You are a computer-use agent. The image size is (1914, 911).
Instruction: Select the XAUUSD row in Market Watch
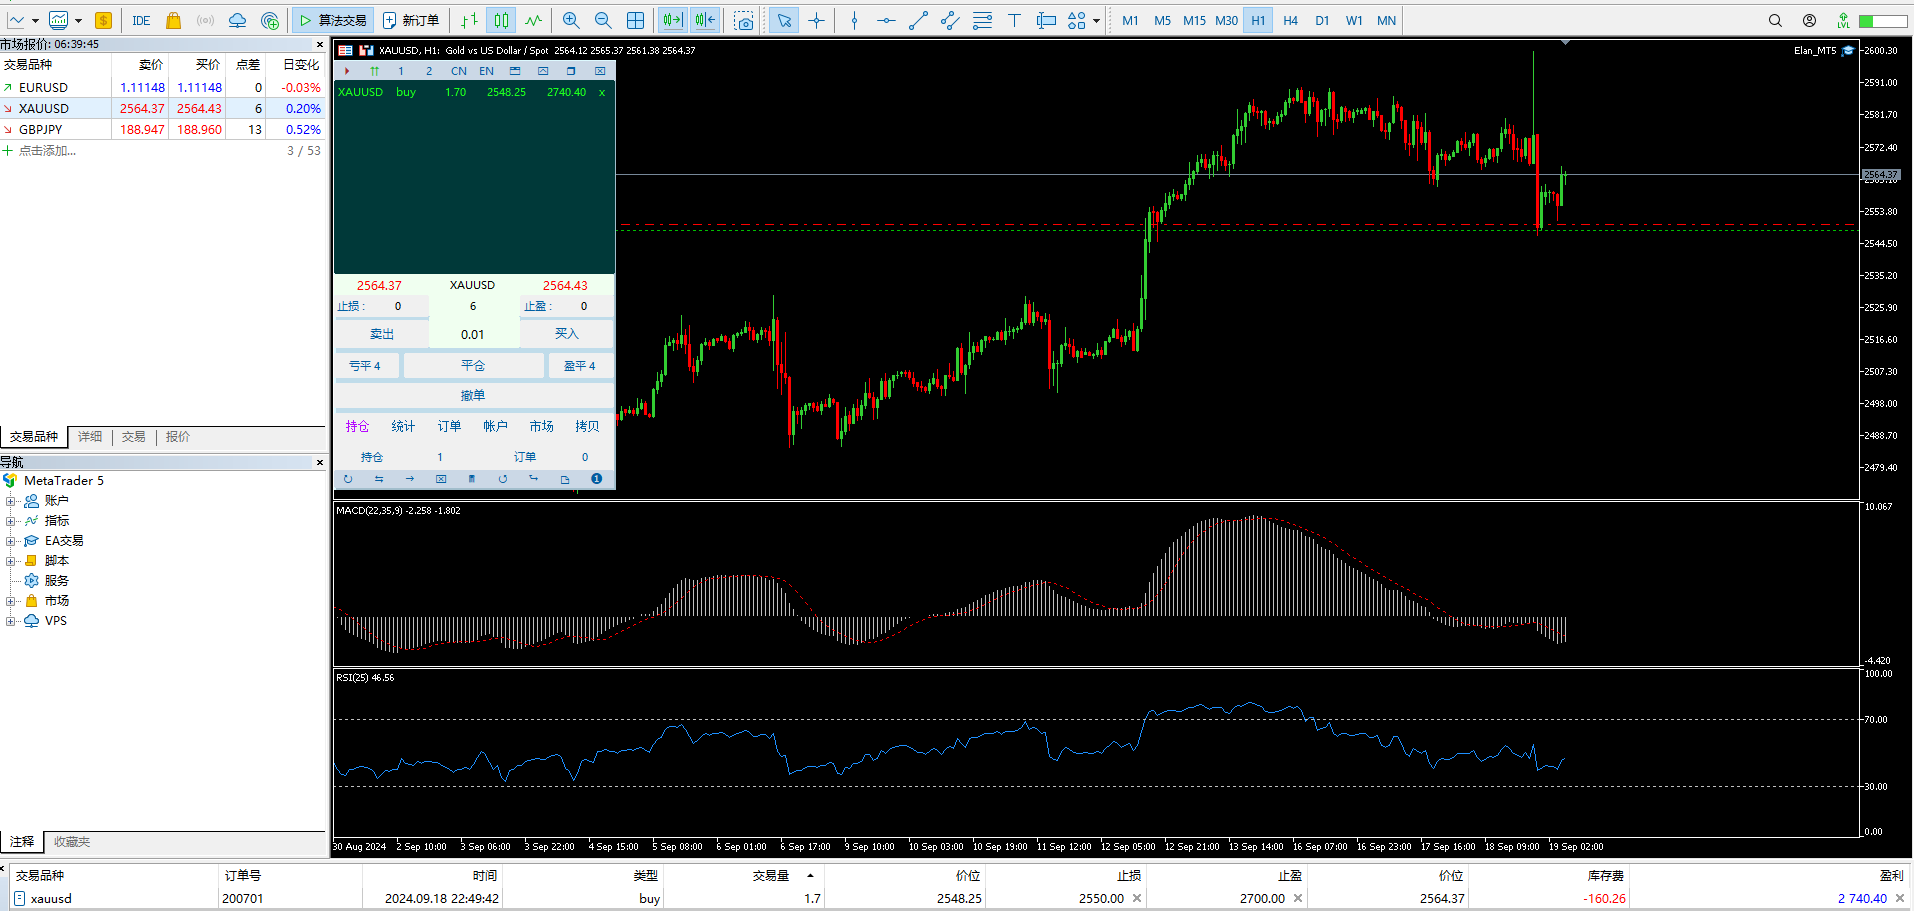[163, 108]
